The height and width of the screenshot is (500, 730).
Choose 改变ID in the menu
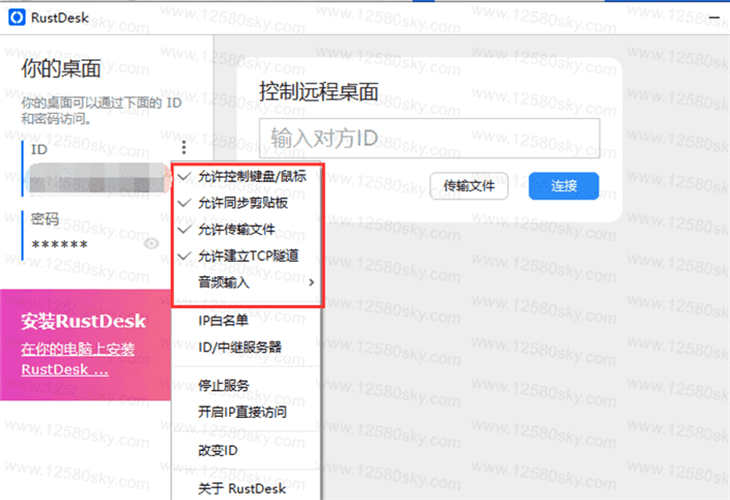pyautogui.click(x=246, y=451)
